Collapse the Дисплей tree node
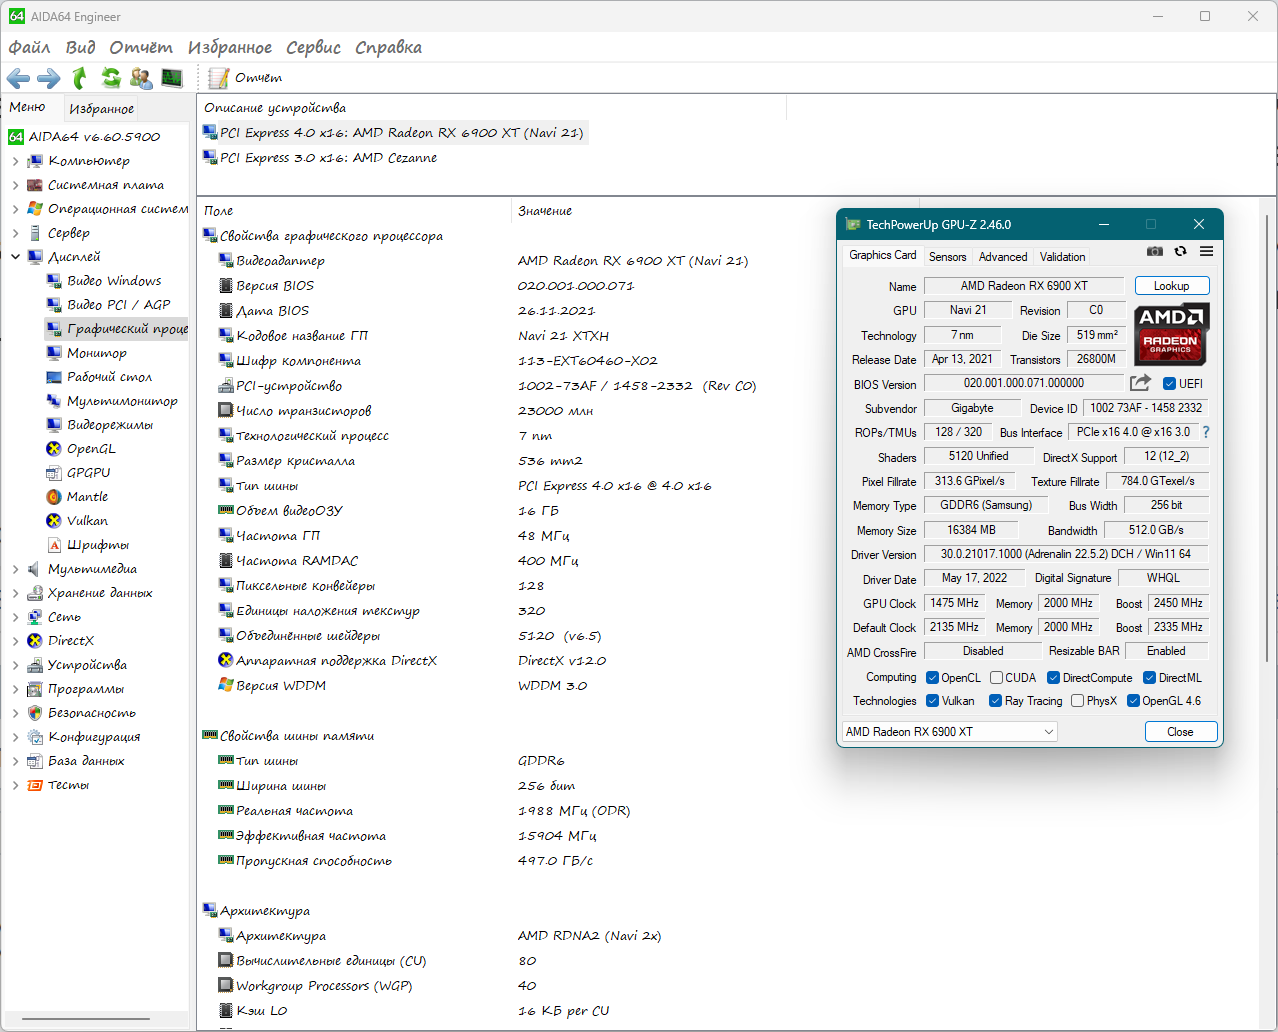Image resolution: width=1278 pixels, height=1032 pixels. (x=15, y=257)
